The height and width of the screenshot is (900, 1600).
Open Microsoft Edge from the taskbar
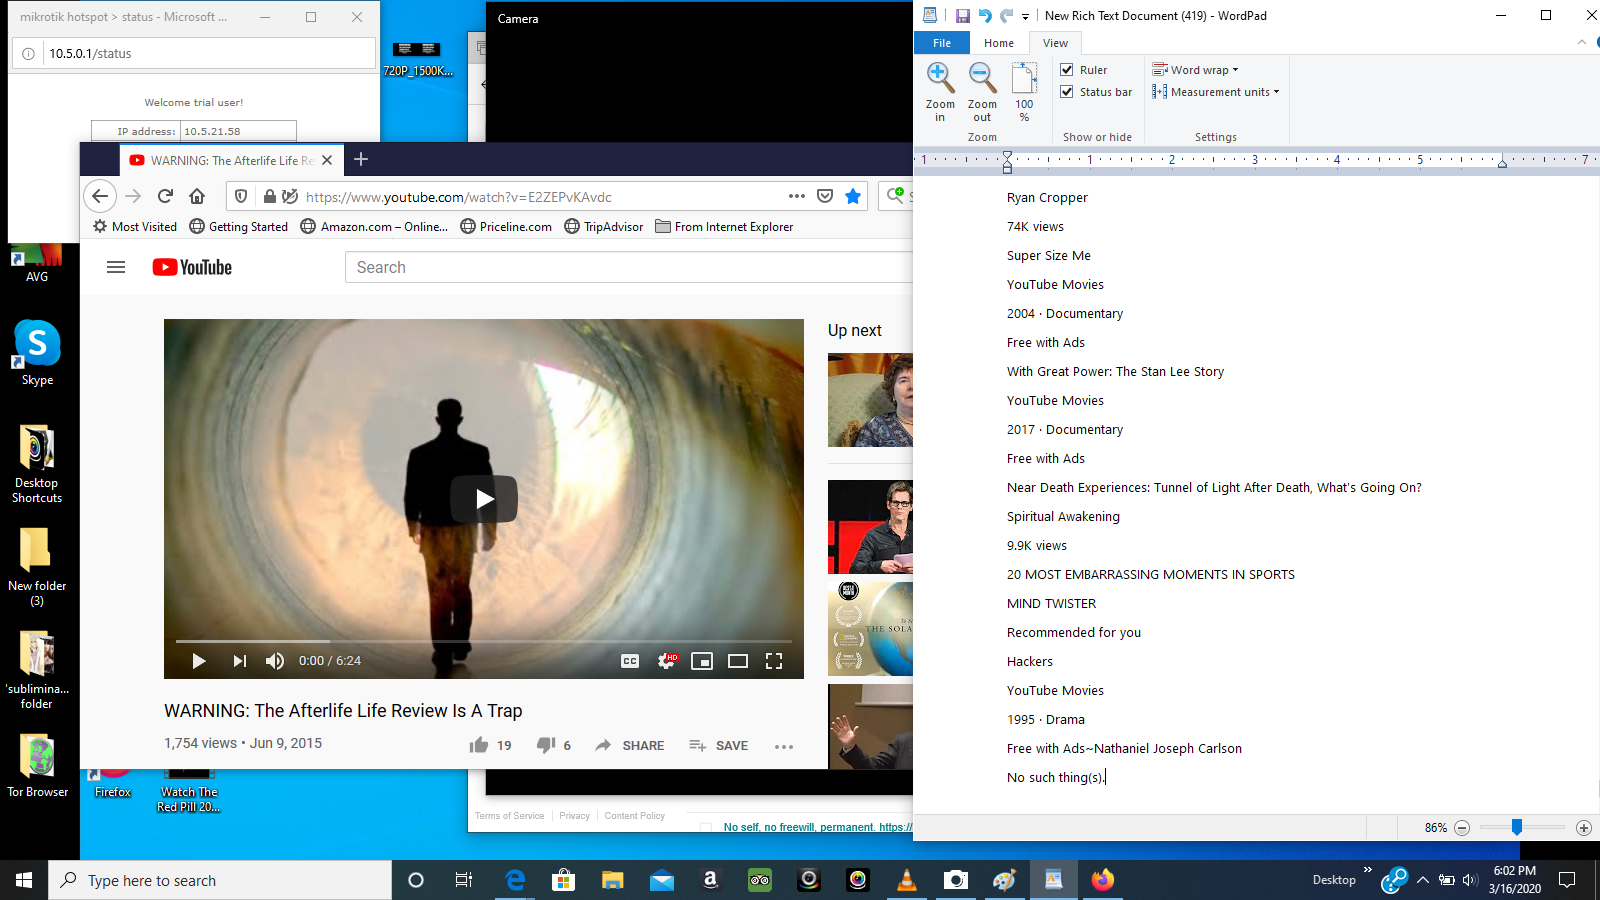515,880
